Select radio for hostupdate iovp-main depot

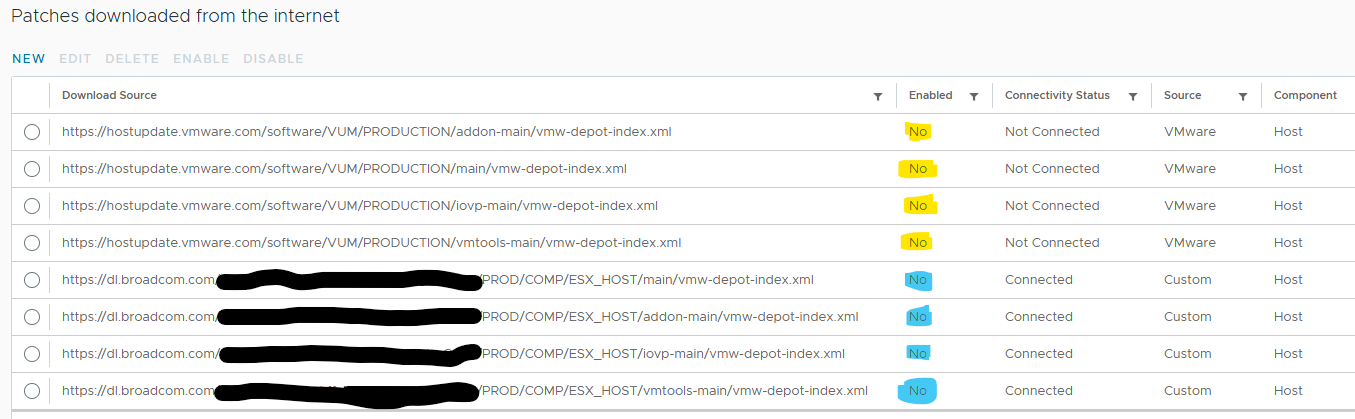coord(32,206)
